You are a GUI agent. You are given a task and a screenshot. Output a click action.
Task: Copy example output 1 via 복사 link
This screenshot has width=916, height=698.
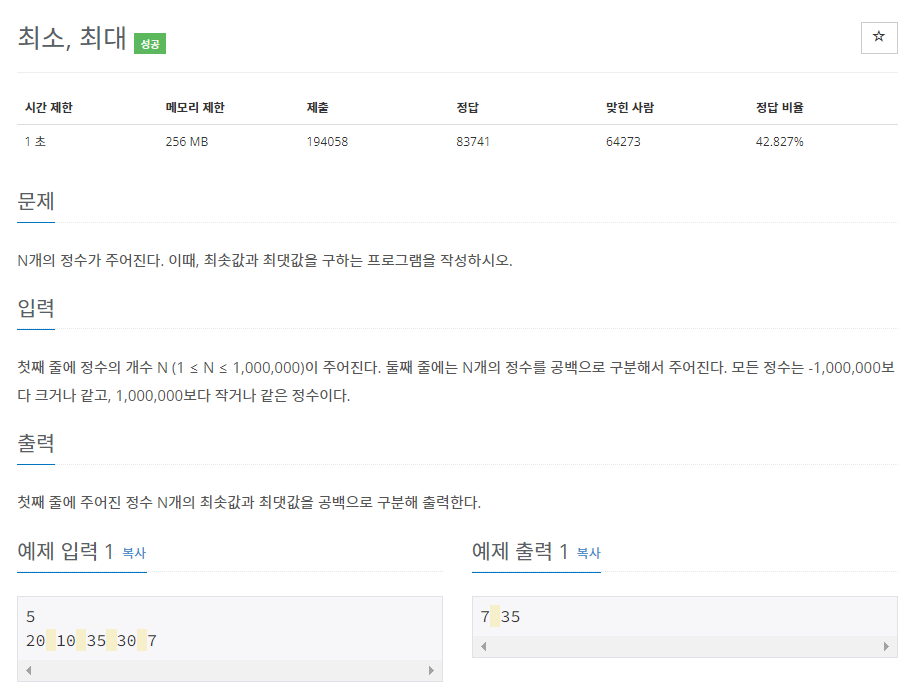(588, 553)
